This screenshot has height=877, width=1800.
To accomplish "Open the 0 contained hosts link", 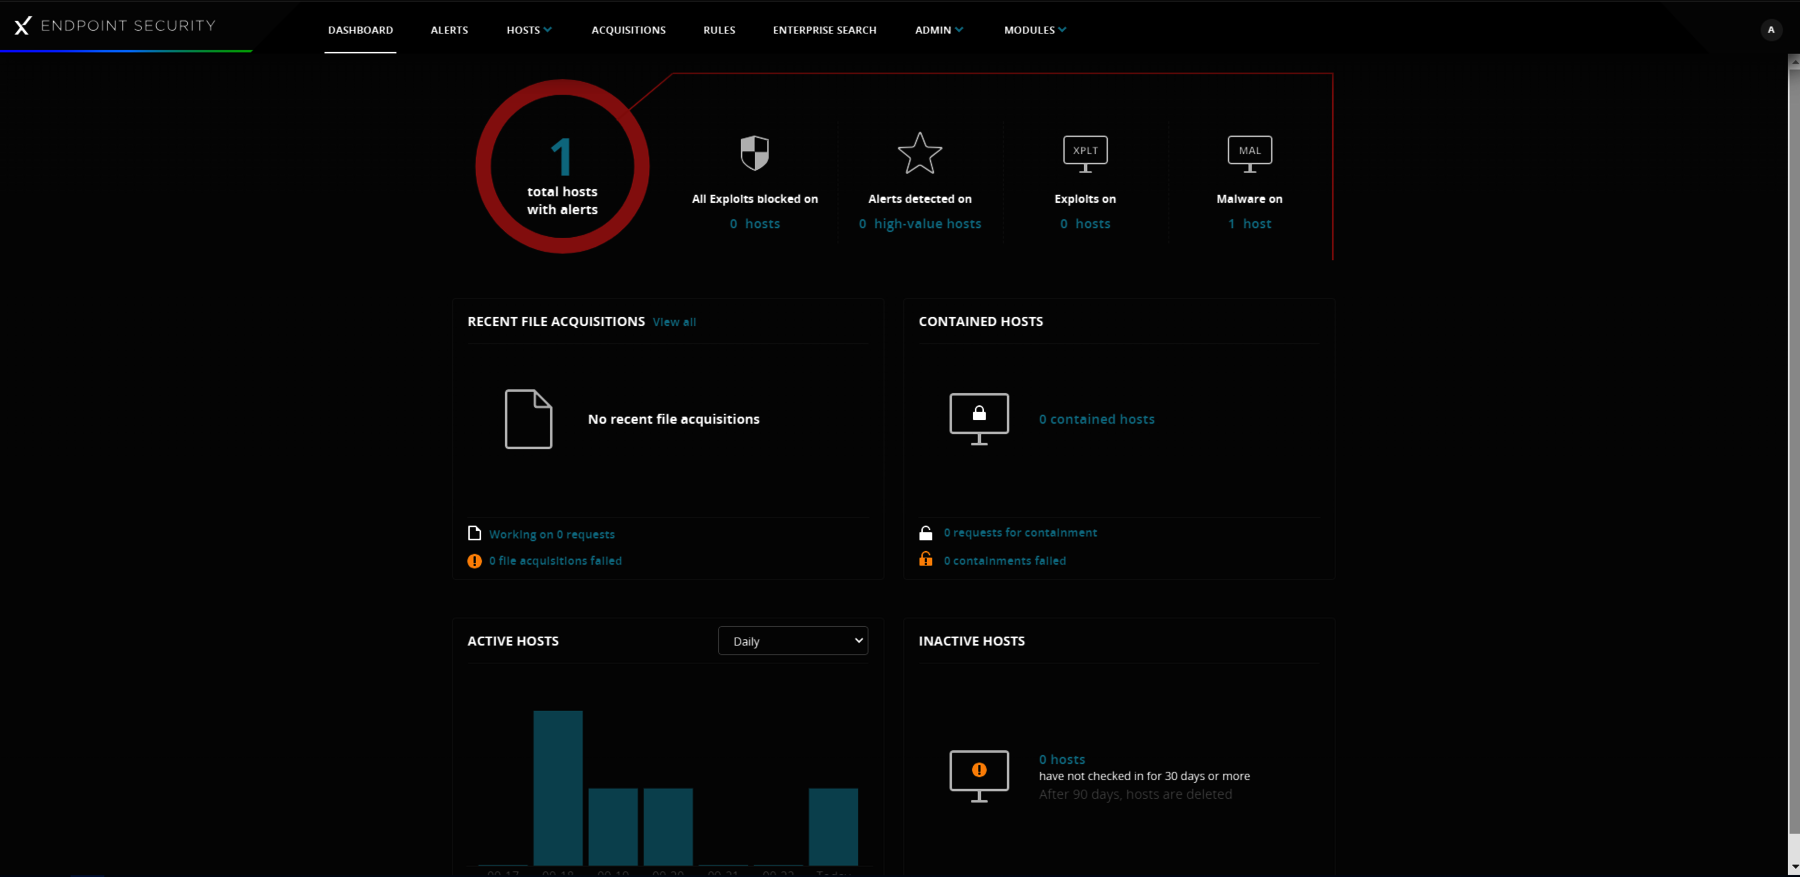I will 1096,419.
